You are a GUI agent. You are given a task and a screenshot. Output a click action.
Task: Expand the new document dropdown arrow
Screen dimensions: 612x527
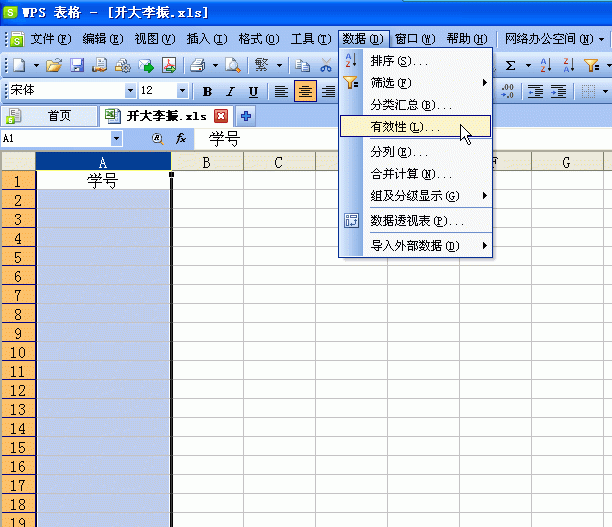tap(36, 66)
